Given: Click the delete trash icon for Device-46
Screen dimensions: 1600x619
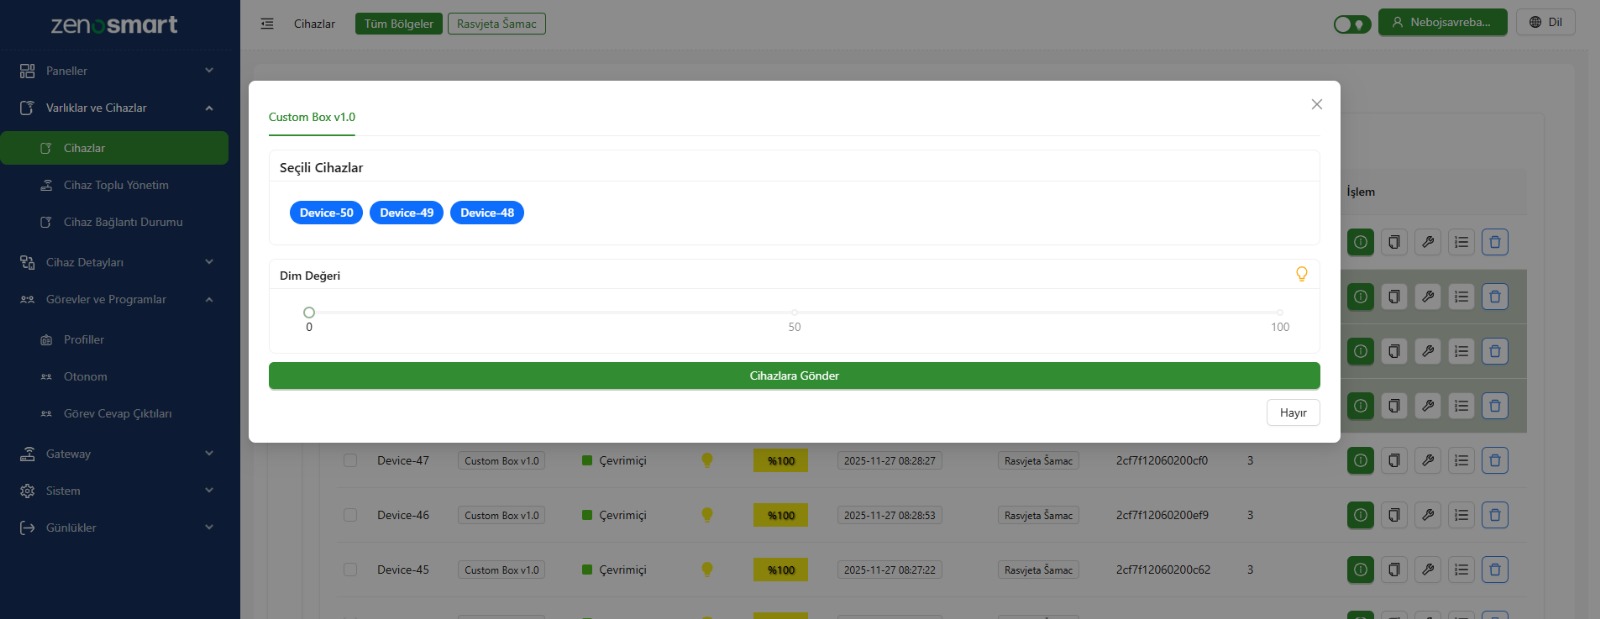Looking at the screenshot, I should click(x=1494, y=516).
